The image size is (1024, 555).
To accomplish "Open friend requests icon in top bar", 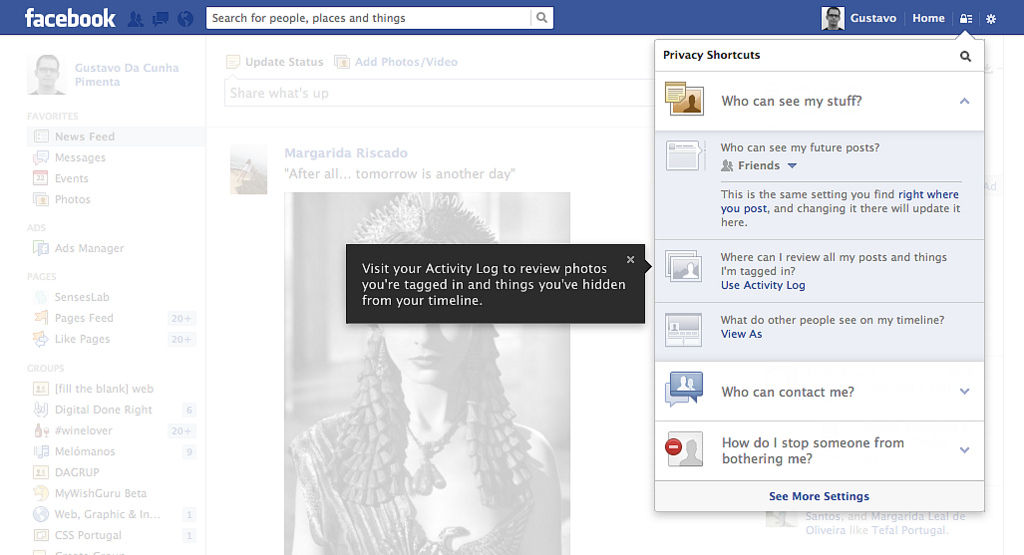I will 135,18.
